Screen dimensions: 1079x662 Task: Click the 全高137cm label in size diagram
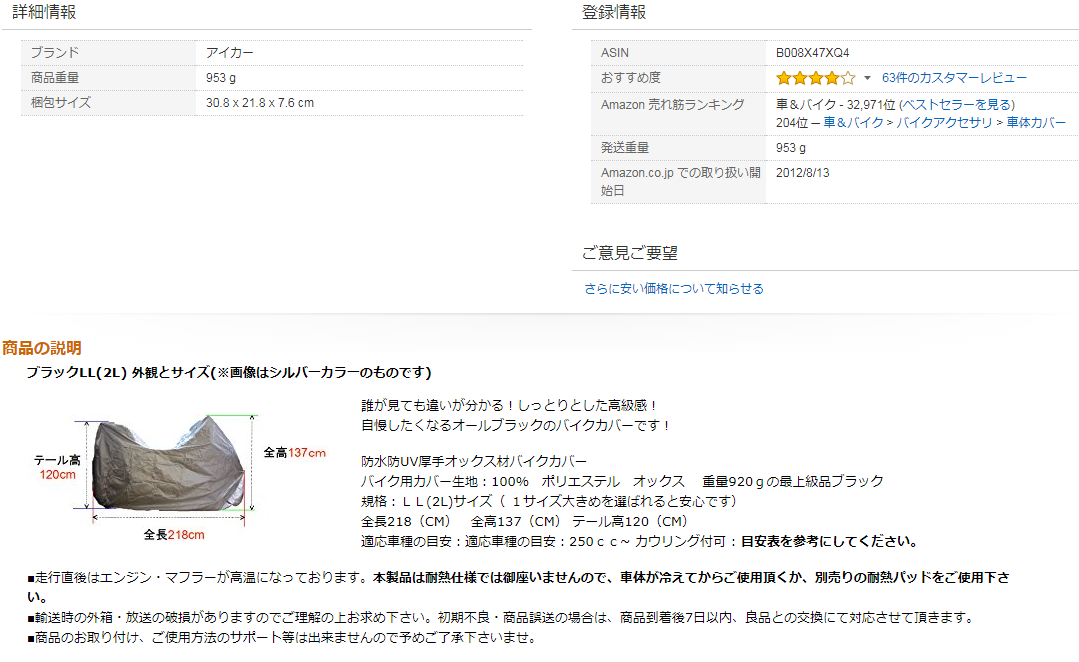(x=294, y=452)
